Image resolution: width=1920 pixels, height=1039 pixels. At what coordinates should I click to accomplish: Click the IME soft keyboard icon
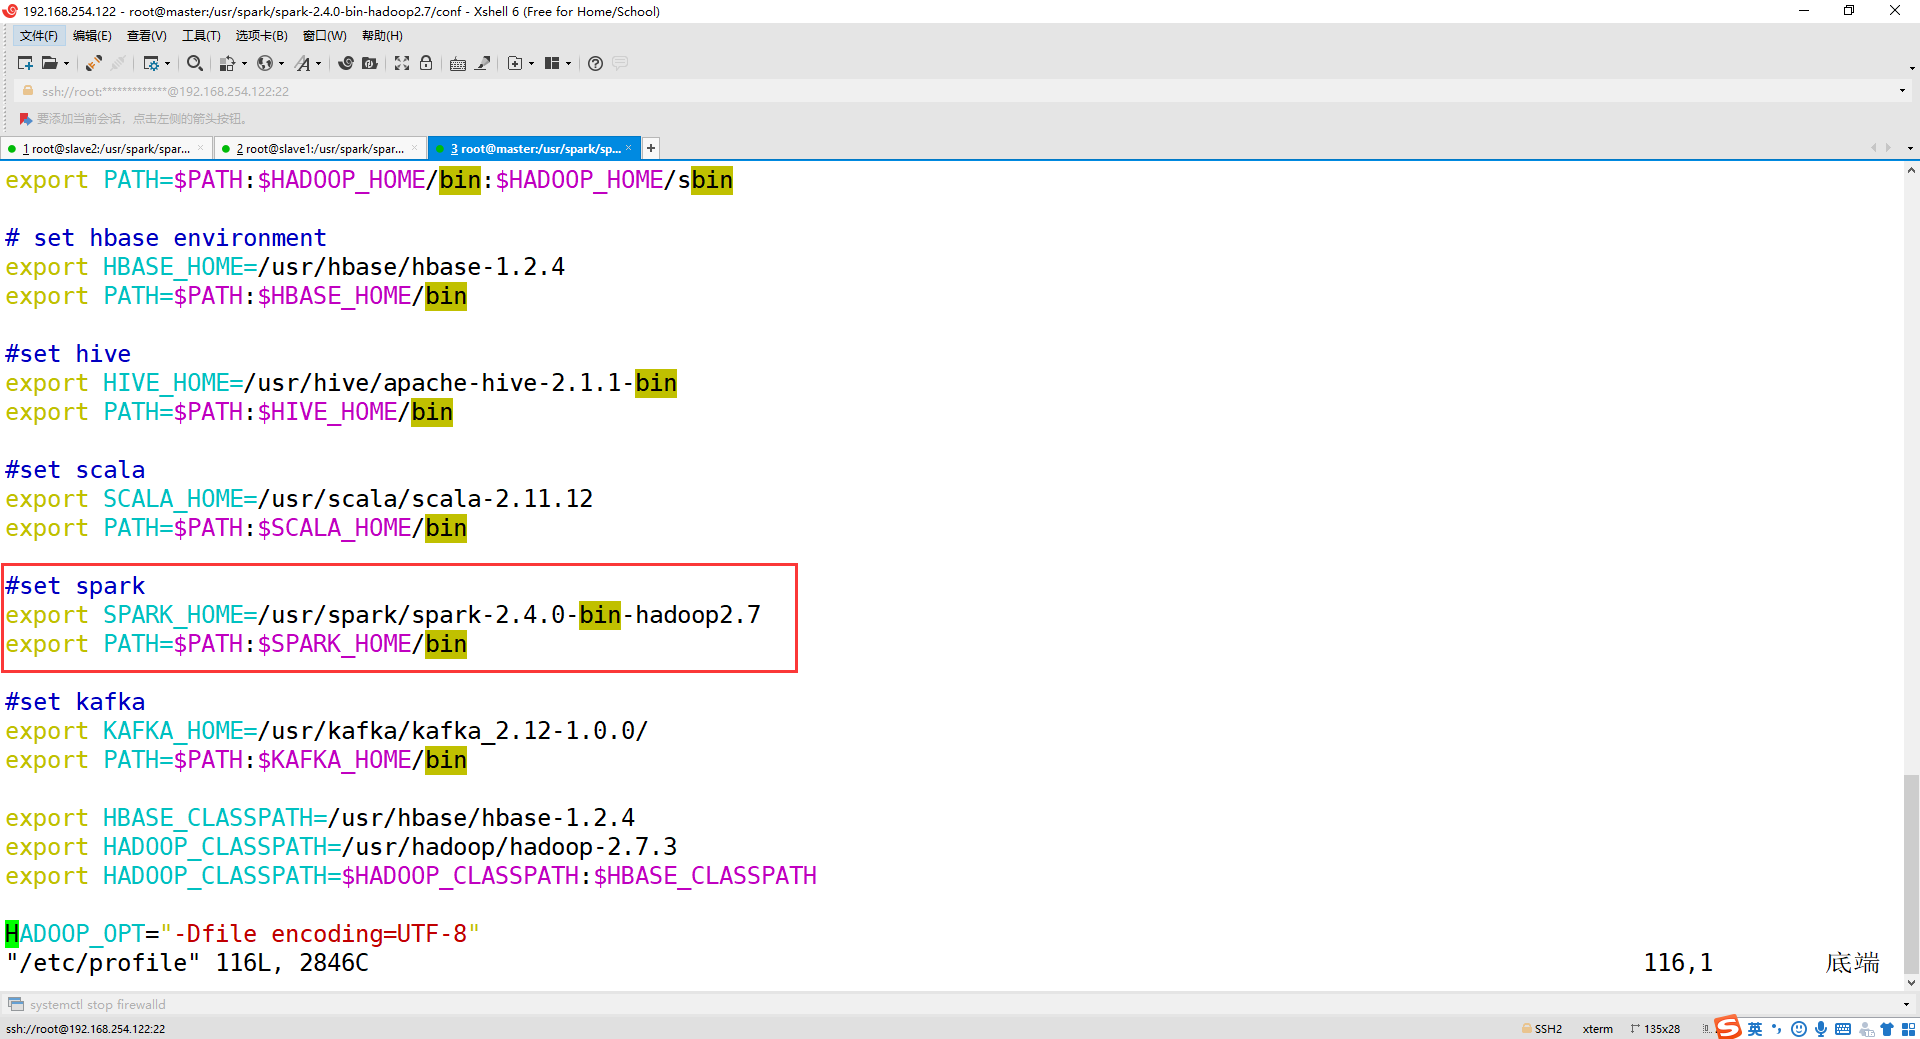[x=1843, y=1029]
